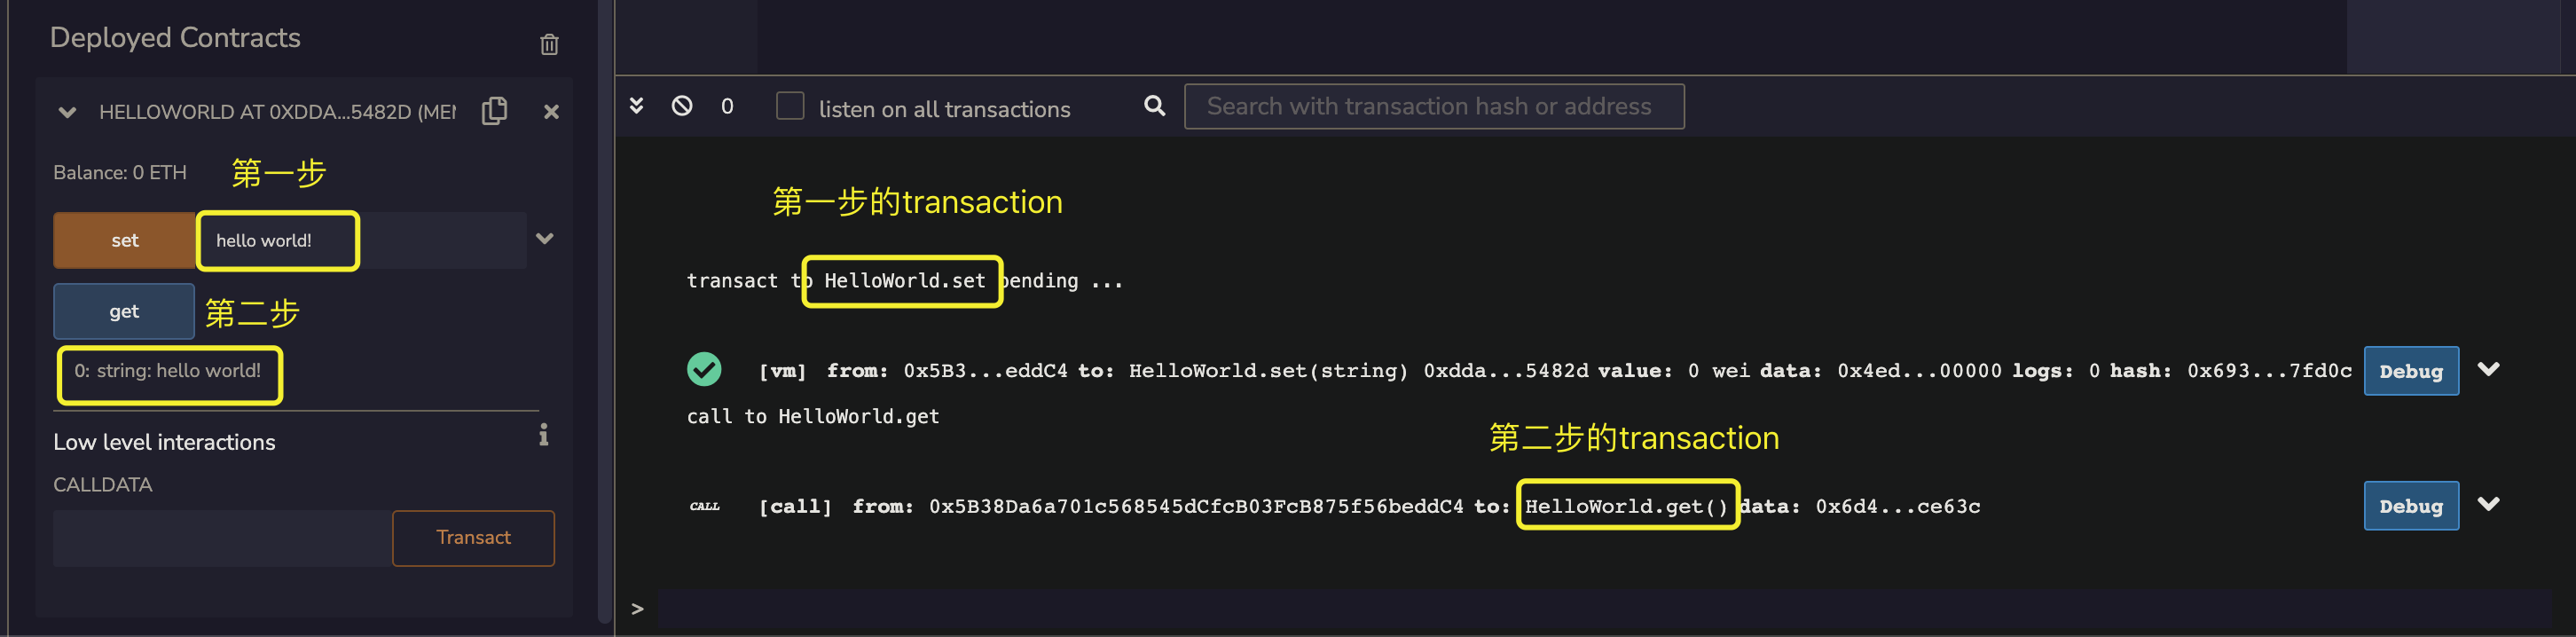Focus the transaction hash search field
This screenshot has width=2576, height=637.
click(x=1434, y=106)
